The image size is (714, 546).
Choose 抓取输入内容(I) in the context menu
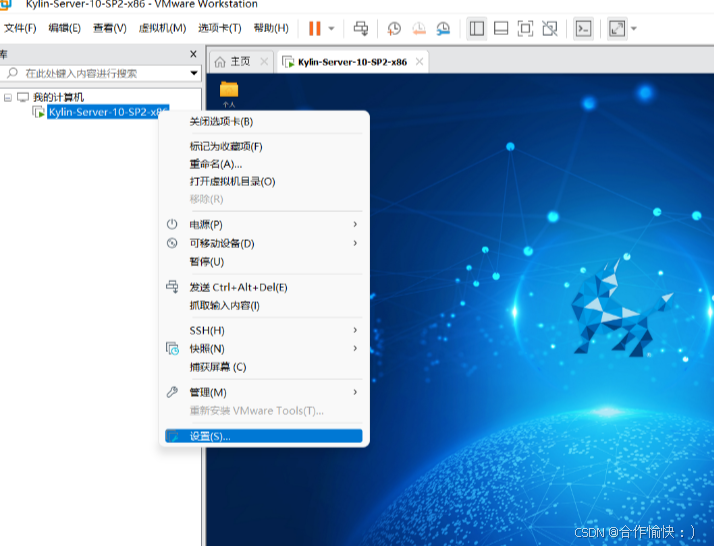click(x=264, y=306)
